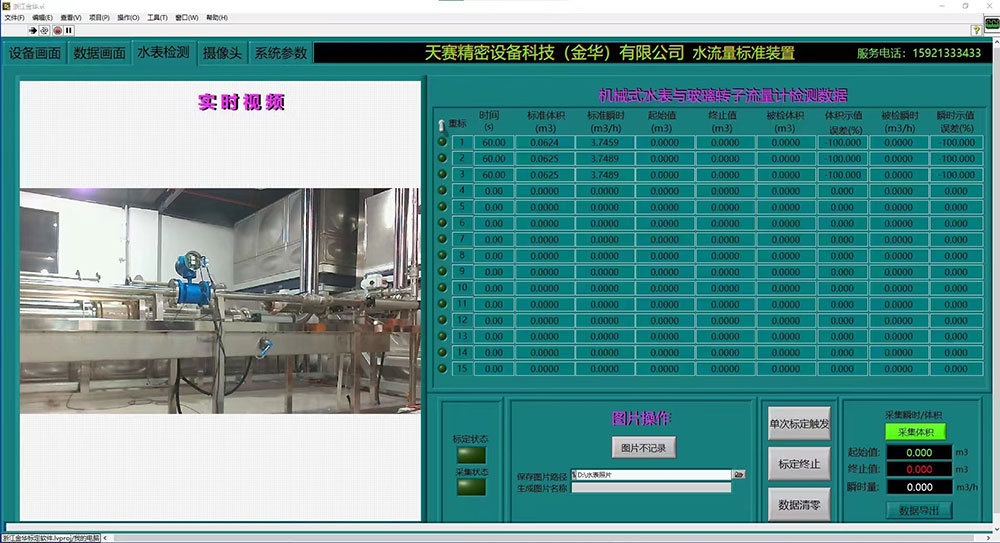The image size is (1000, 543).
Task: Toggle the green 采集体积 mode button
Action: tap(915, 432)
